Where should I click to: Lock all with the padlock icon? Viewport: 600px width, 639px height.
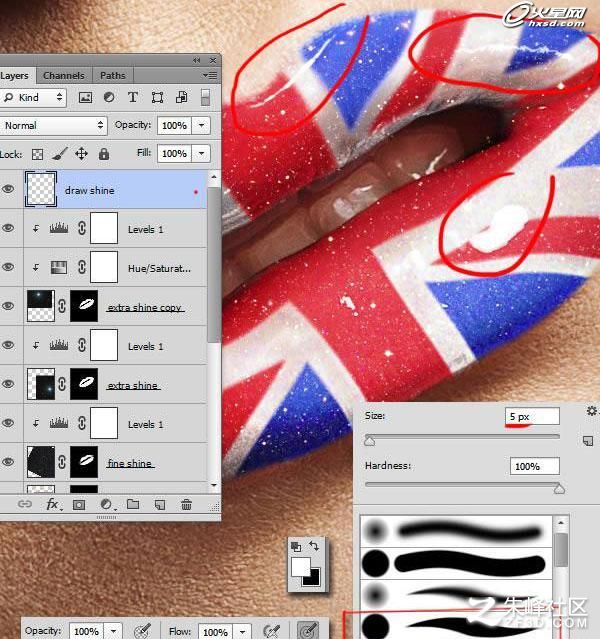coord(104,154)
